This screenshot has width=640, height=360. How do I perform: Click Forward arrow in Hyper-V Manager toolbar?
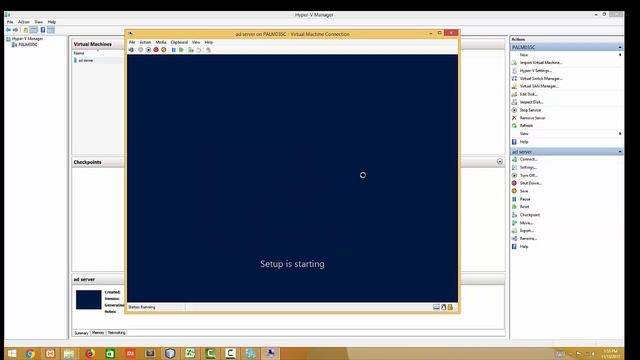[x=16, y=30]
